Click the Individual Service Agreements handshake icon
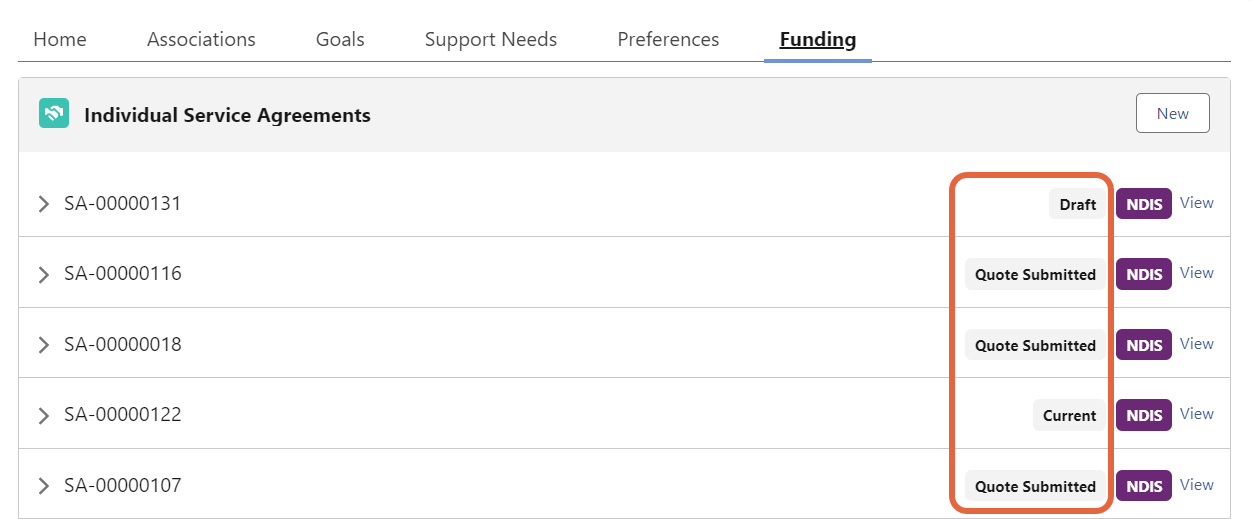 pos(54,114)
